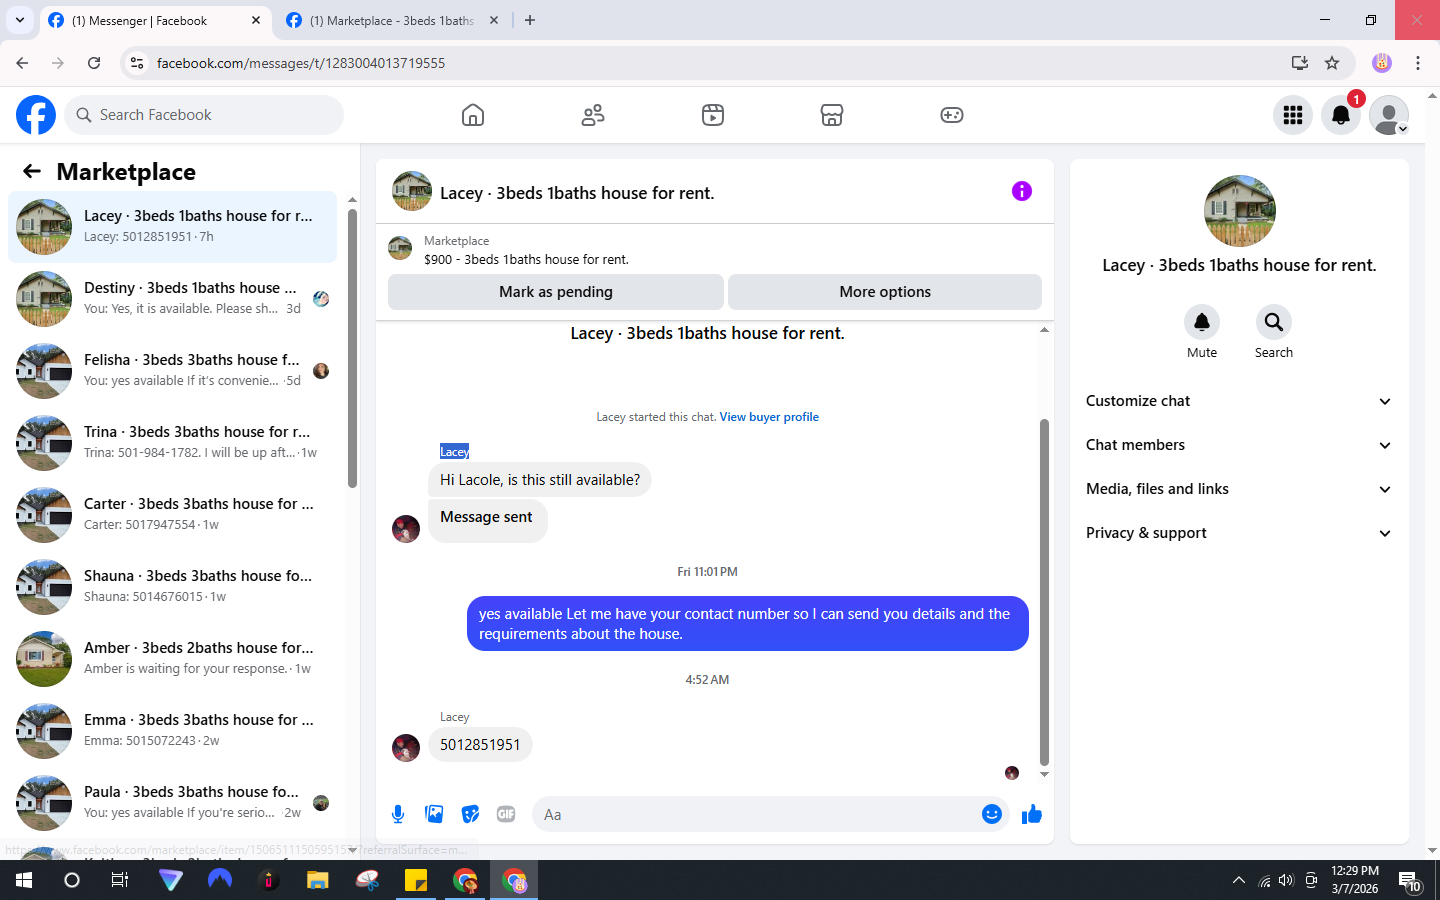The width and height of the screenshot is (1440, 900).
Task: Send a thumbs-up like
Action: coord(1032,814)
